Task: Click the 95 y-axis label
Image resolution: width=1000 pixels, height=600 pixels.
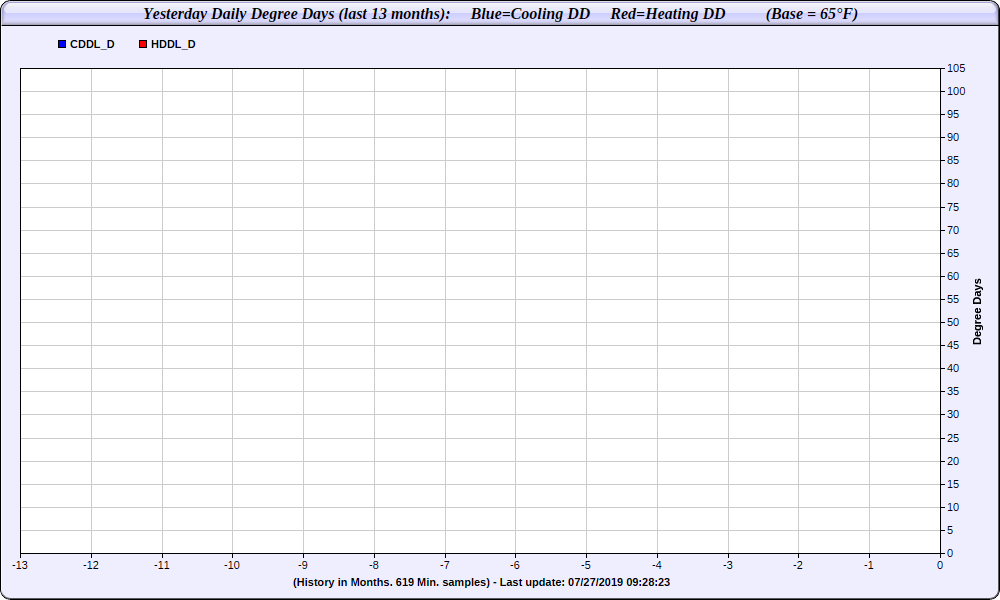Action: pos(953,114)
